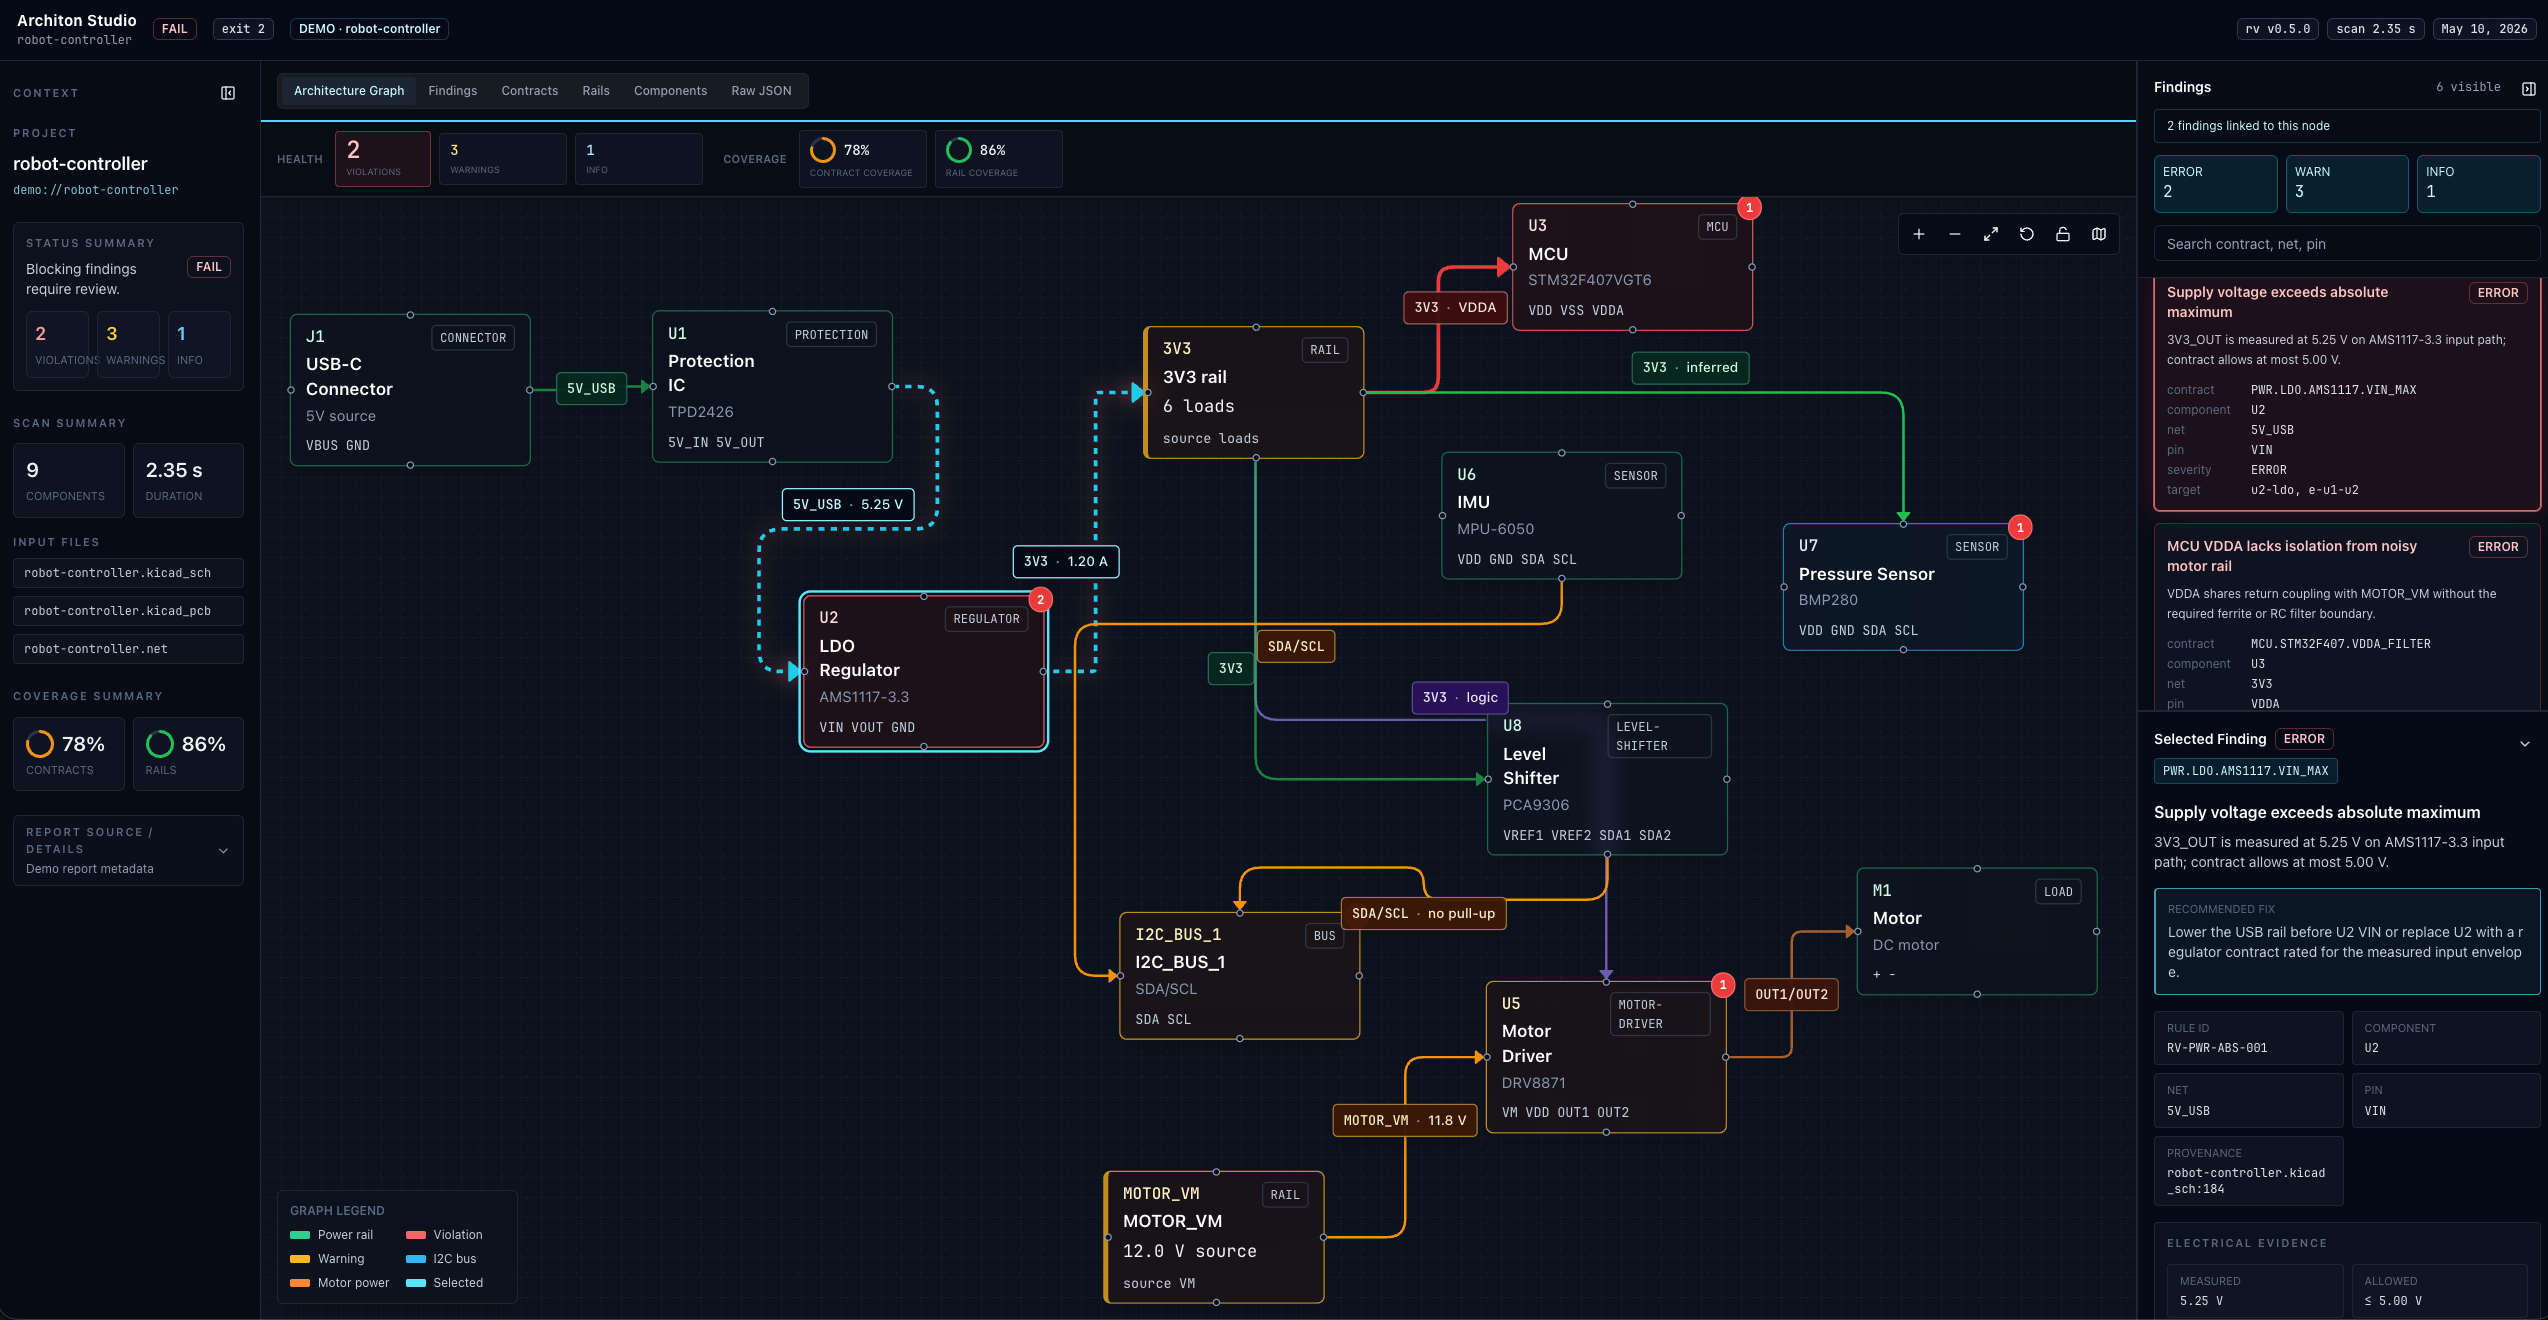
Task: Switch to the Findings tab
Action: (x=453, y=91)
